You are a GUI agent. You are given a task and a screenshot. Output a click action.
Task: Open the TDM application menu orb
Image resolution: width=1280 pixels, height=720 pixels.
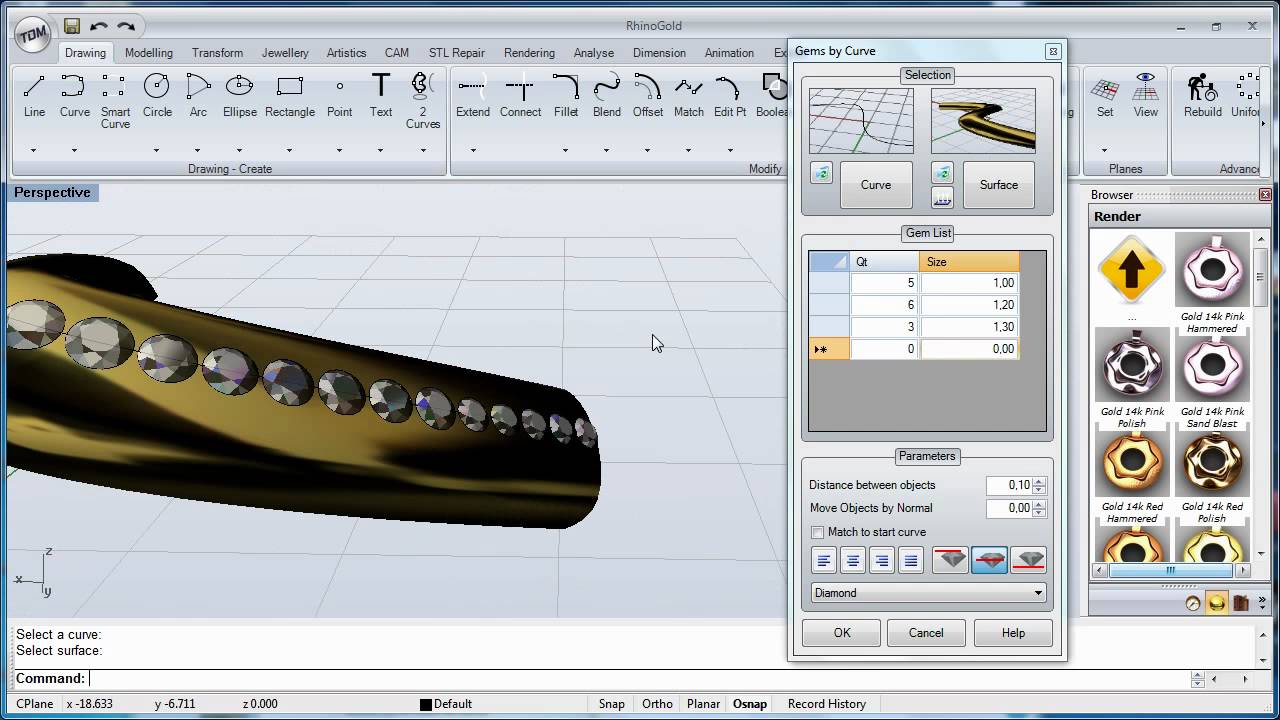(x=34, y=35)
